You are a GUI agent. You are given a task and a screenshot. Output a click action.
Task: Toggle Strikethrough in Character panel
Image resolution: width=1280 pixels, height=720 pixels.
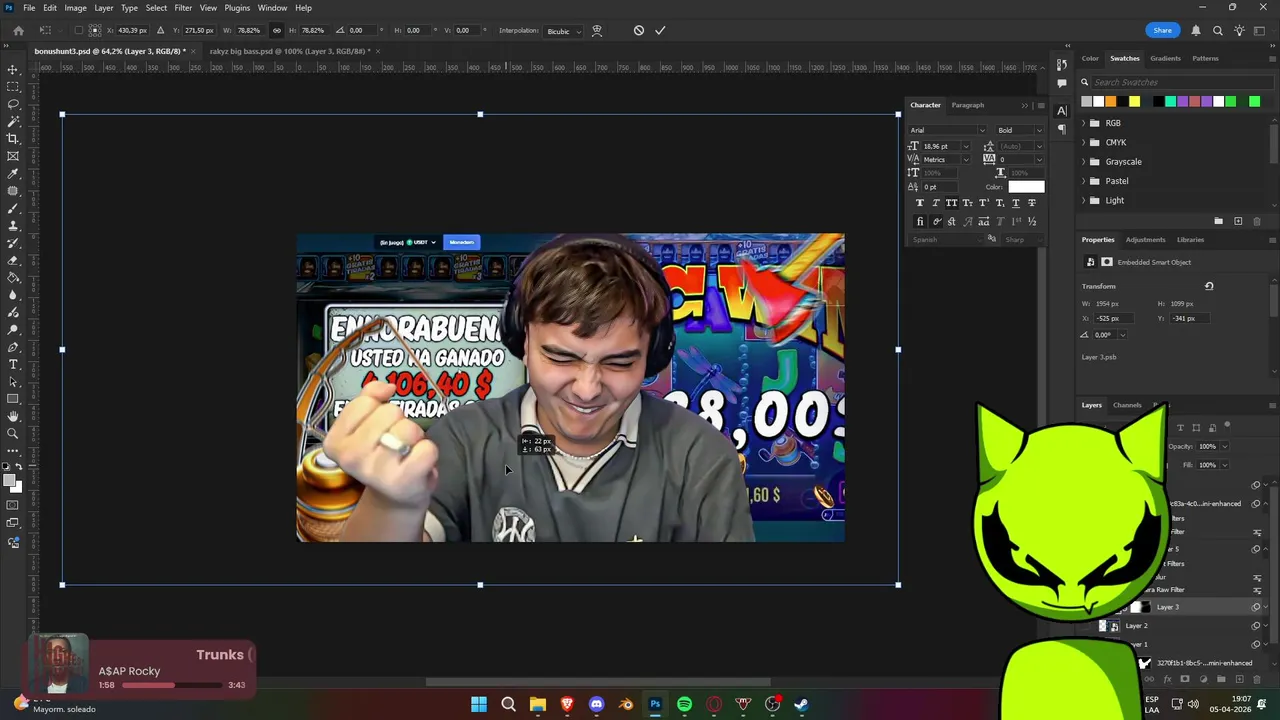(x=1032, y=203)
